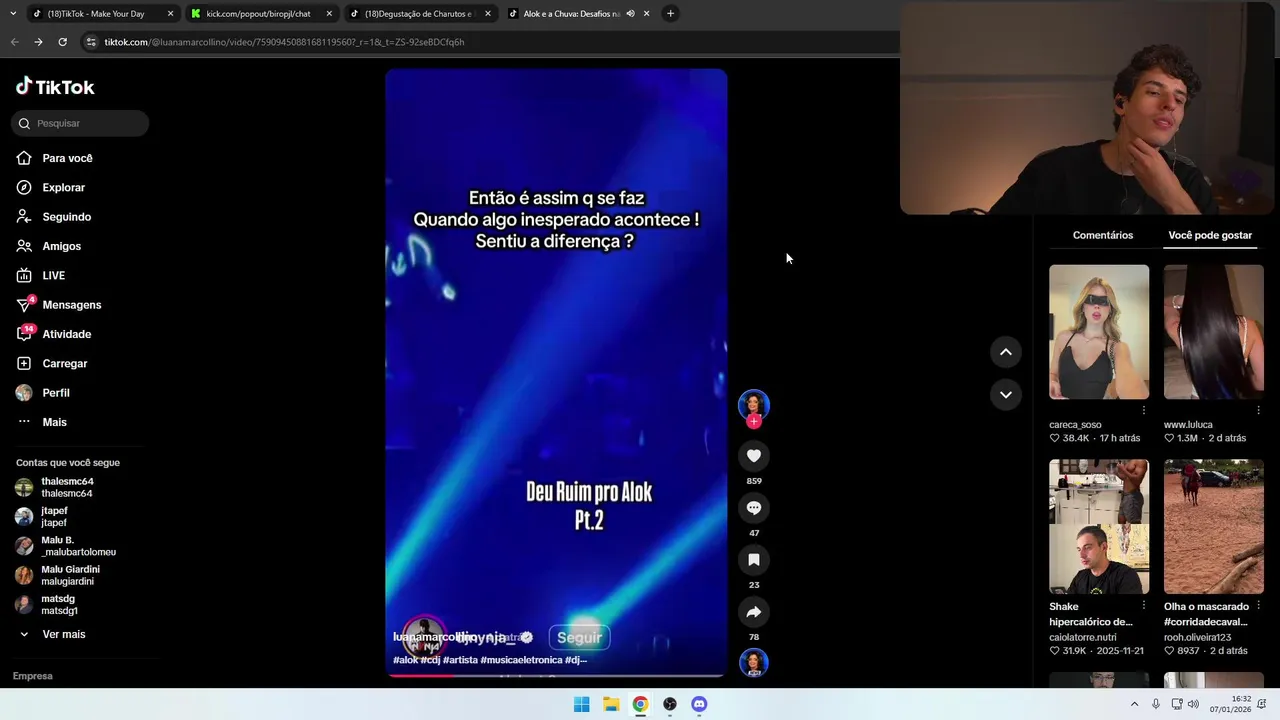This screenshot has height=720, width=1280.
Task: Click the taskbar microphone icon
Action: point(1156,704)
